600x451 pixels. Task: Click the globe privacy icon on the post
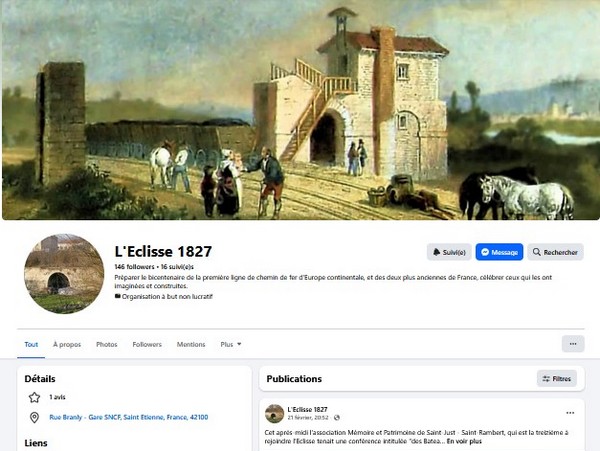pyautogui.click(x=337, y=417)
